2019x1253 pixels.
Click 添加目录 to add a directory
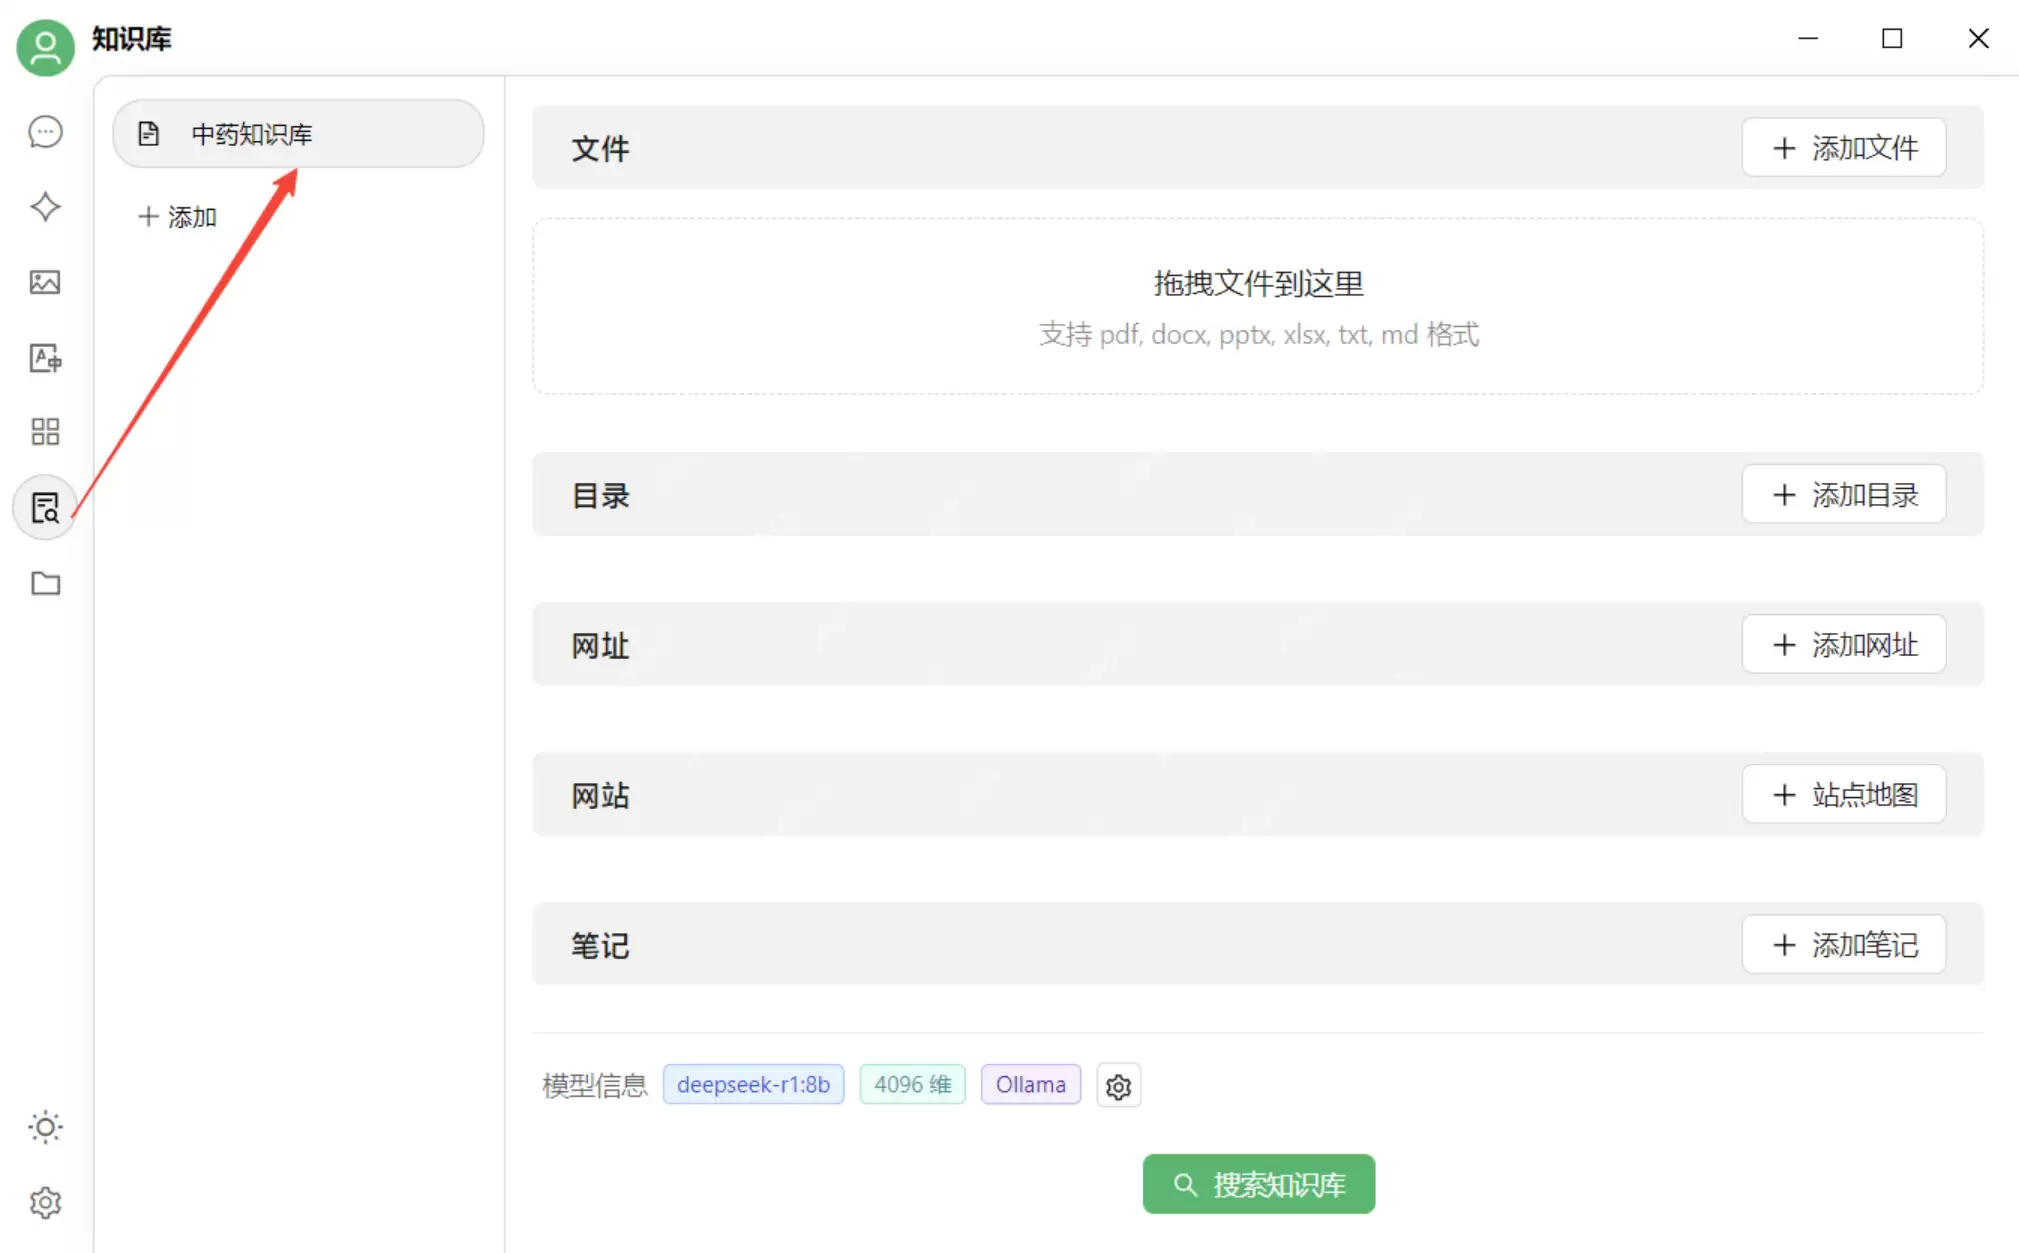(1843, 494)
